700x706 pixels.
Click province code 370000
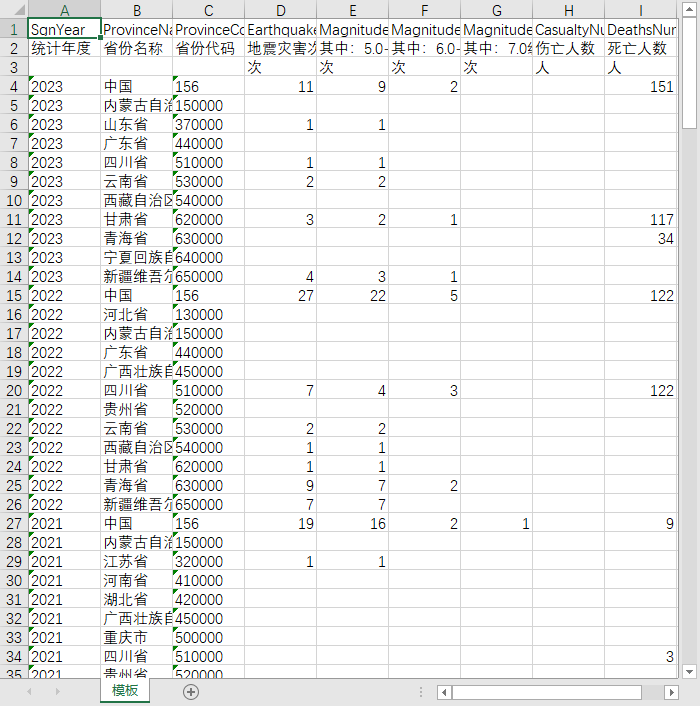(208, 124)
